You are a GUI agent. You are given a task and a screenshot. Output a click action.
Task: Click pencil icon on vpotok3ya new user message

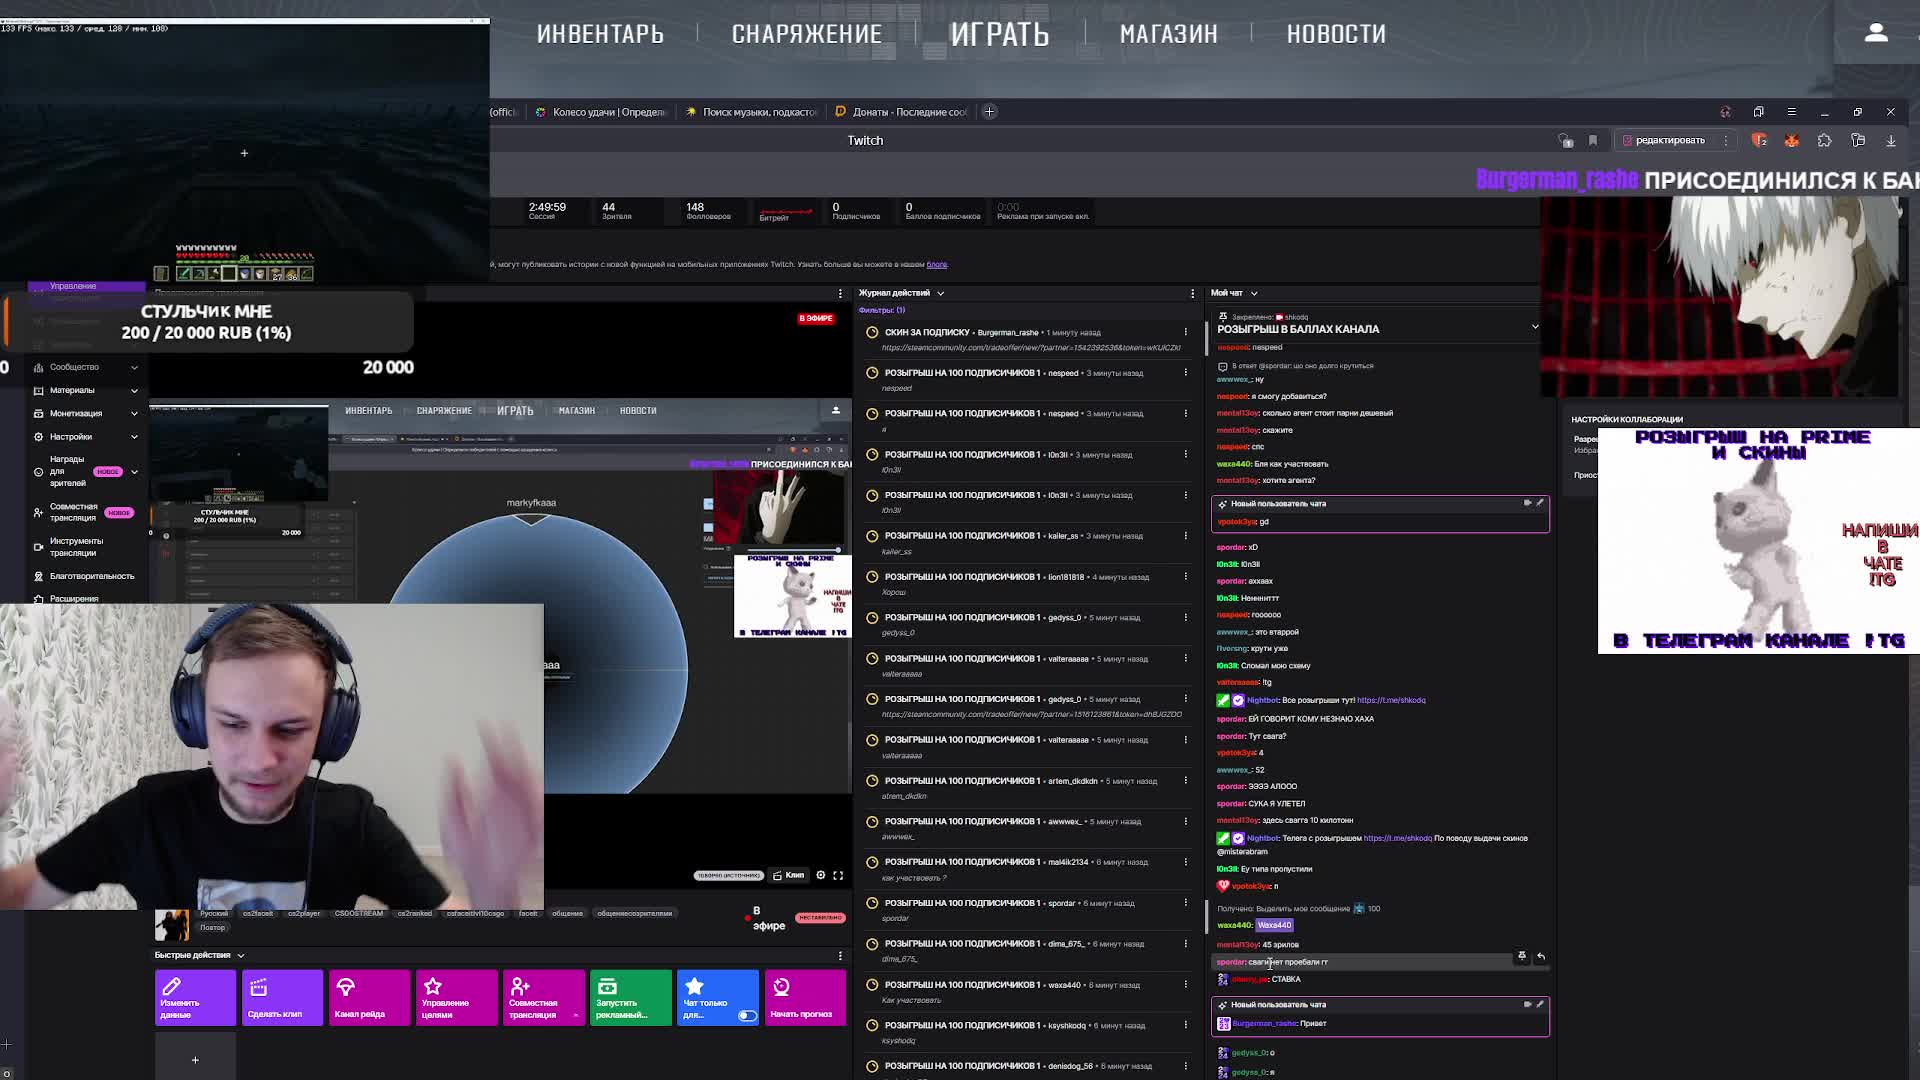pos(1540,503)
